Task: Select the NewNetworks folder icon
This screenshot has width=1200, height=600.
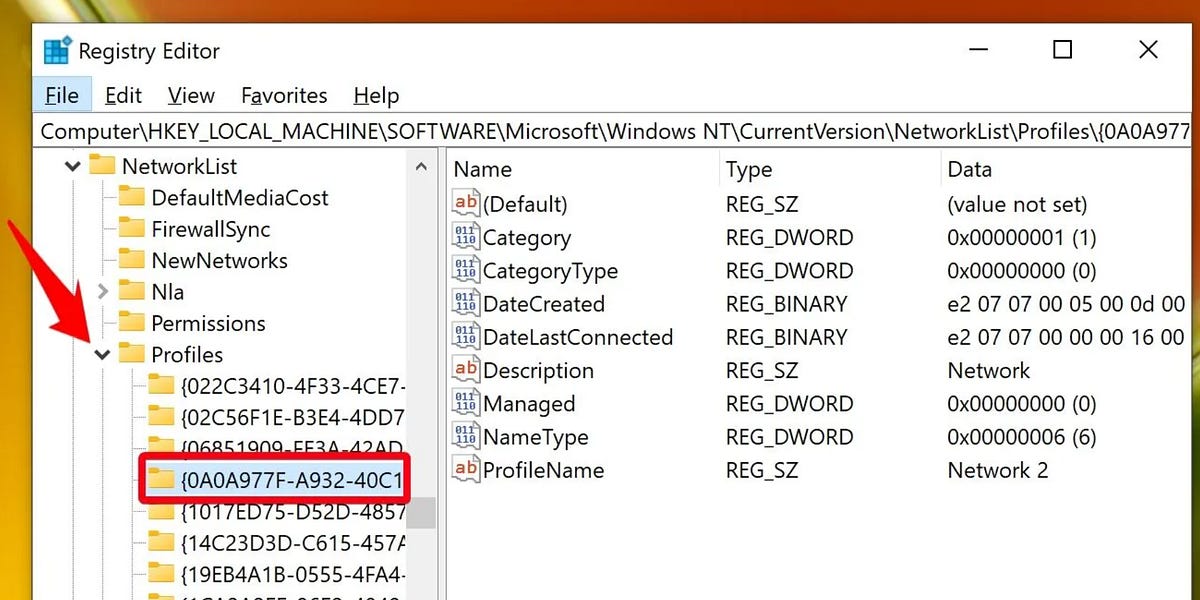Action: 132,259
